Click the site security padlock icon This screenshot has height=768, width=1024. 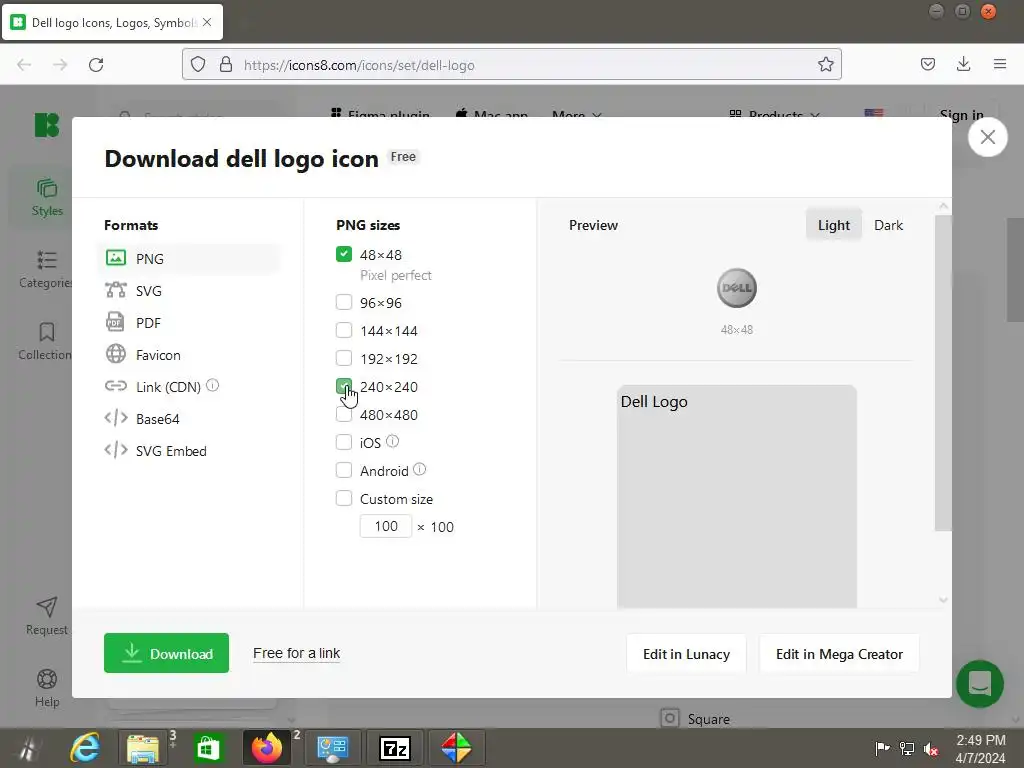(225, 64)
